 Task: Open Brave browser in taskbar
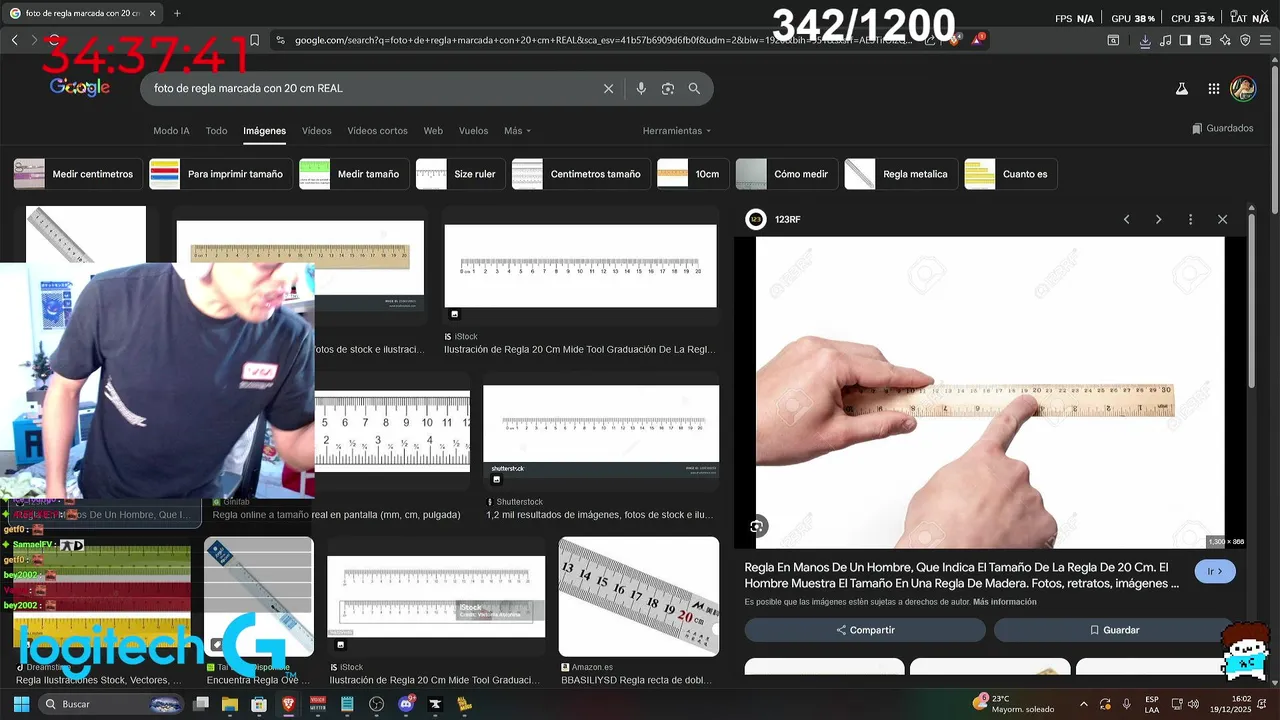289,704
